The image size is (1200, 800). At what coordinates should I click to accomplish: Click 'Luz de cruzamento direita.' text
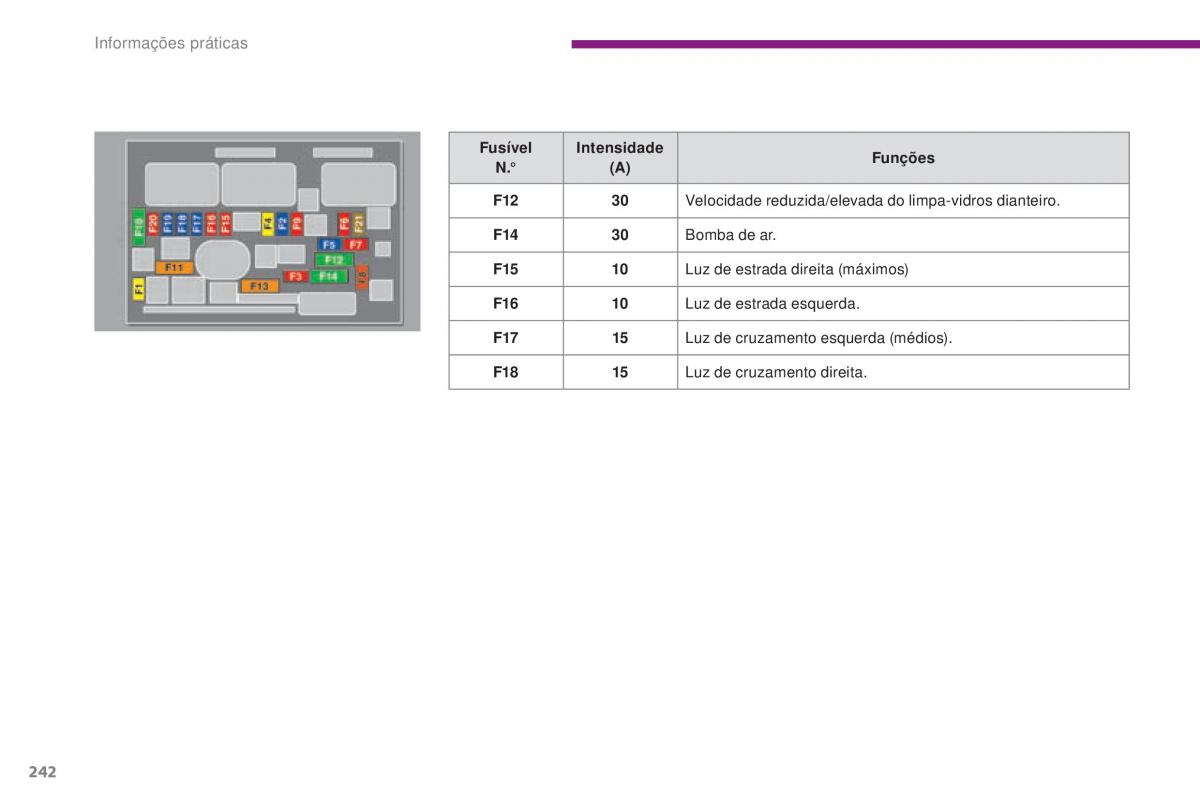(776, 372)
